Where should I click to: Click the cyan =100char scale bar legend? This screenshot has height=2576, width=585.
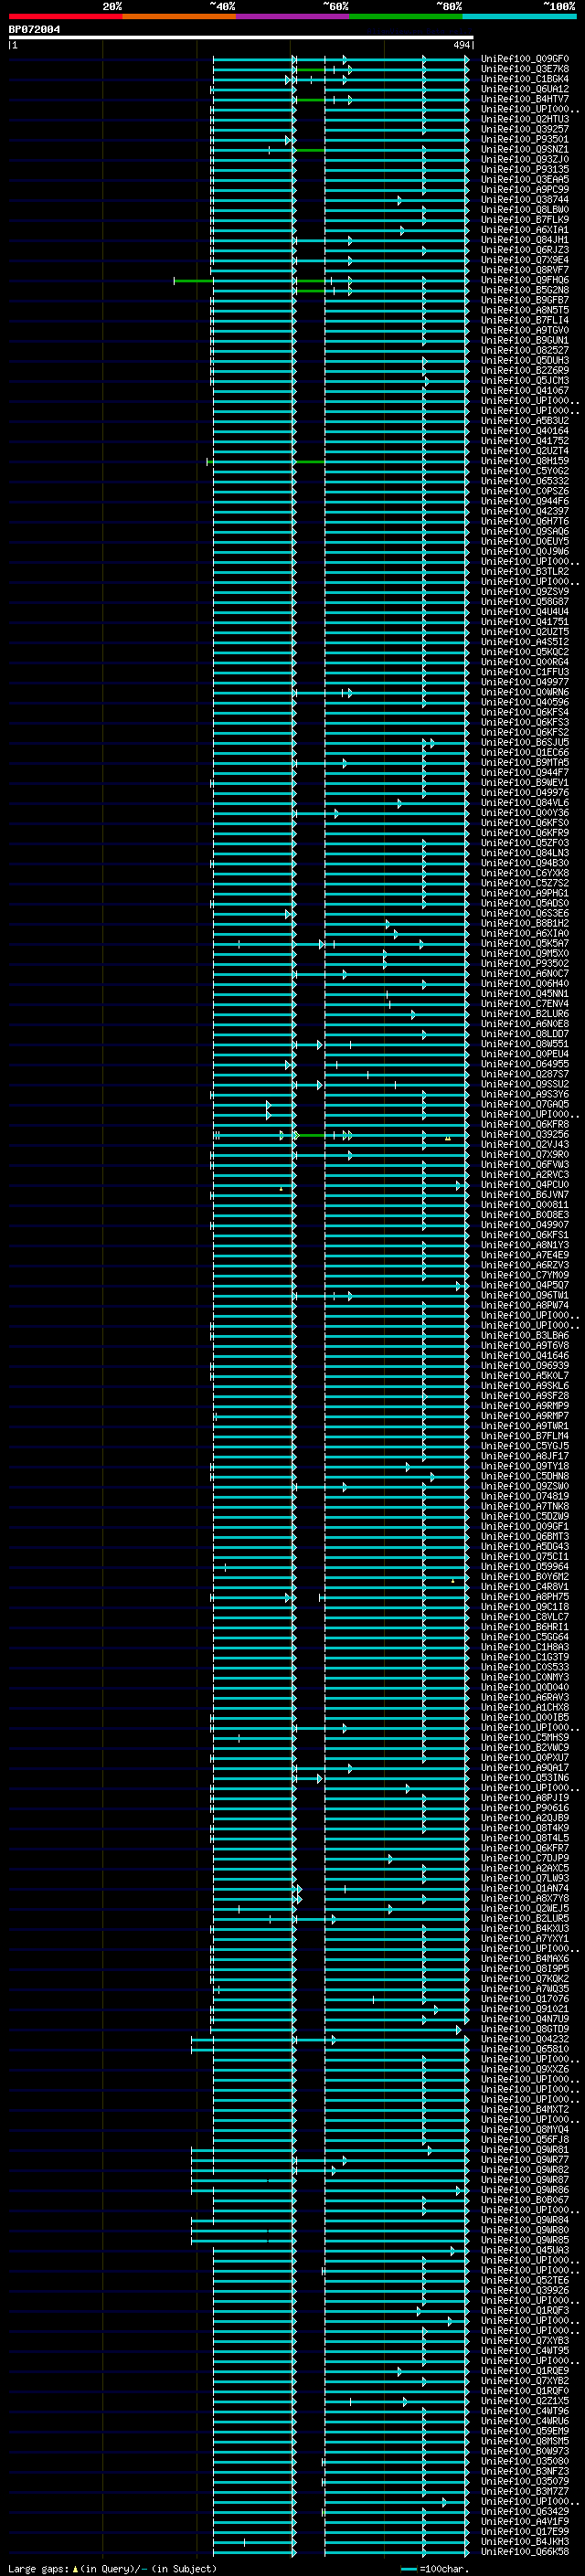[409, 2569]
